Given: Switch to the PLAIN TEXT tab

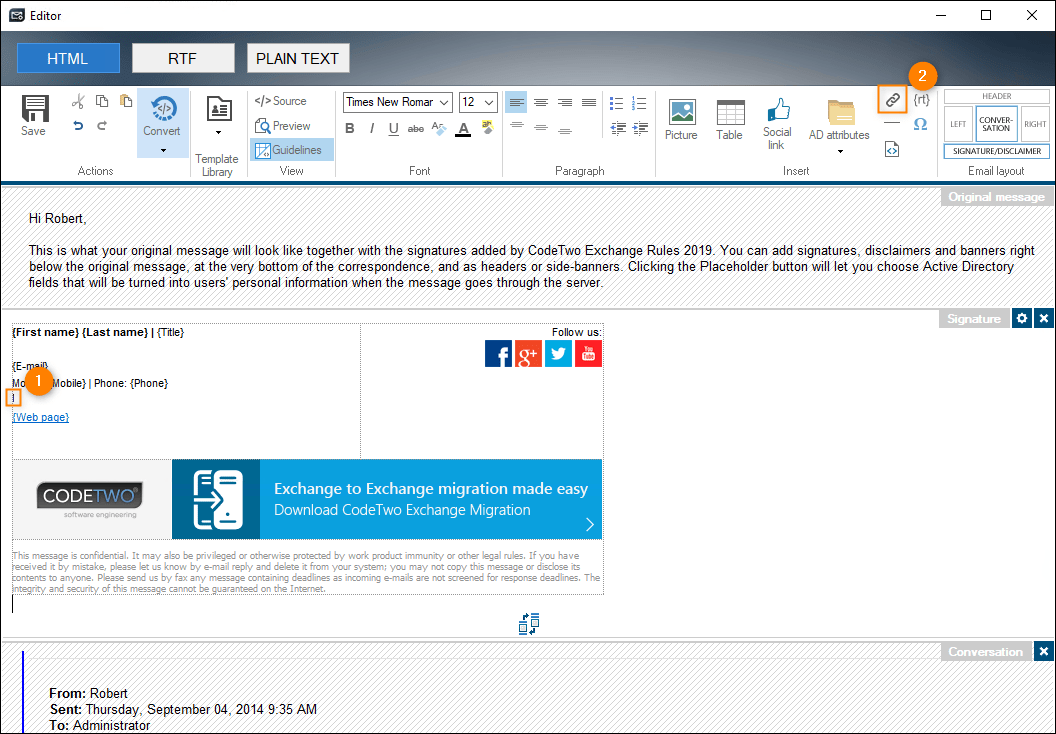Looking at the screenshot, I should click(297, 57).
